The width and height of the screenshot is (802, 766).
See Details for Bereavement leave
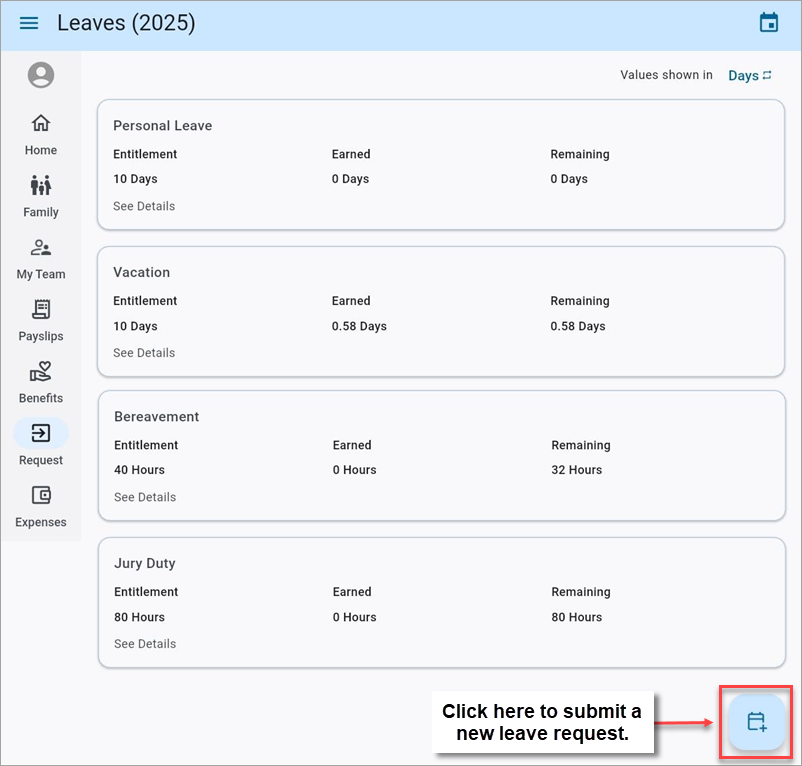pos(145,497)
